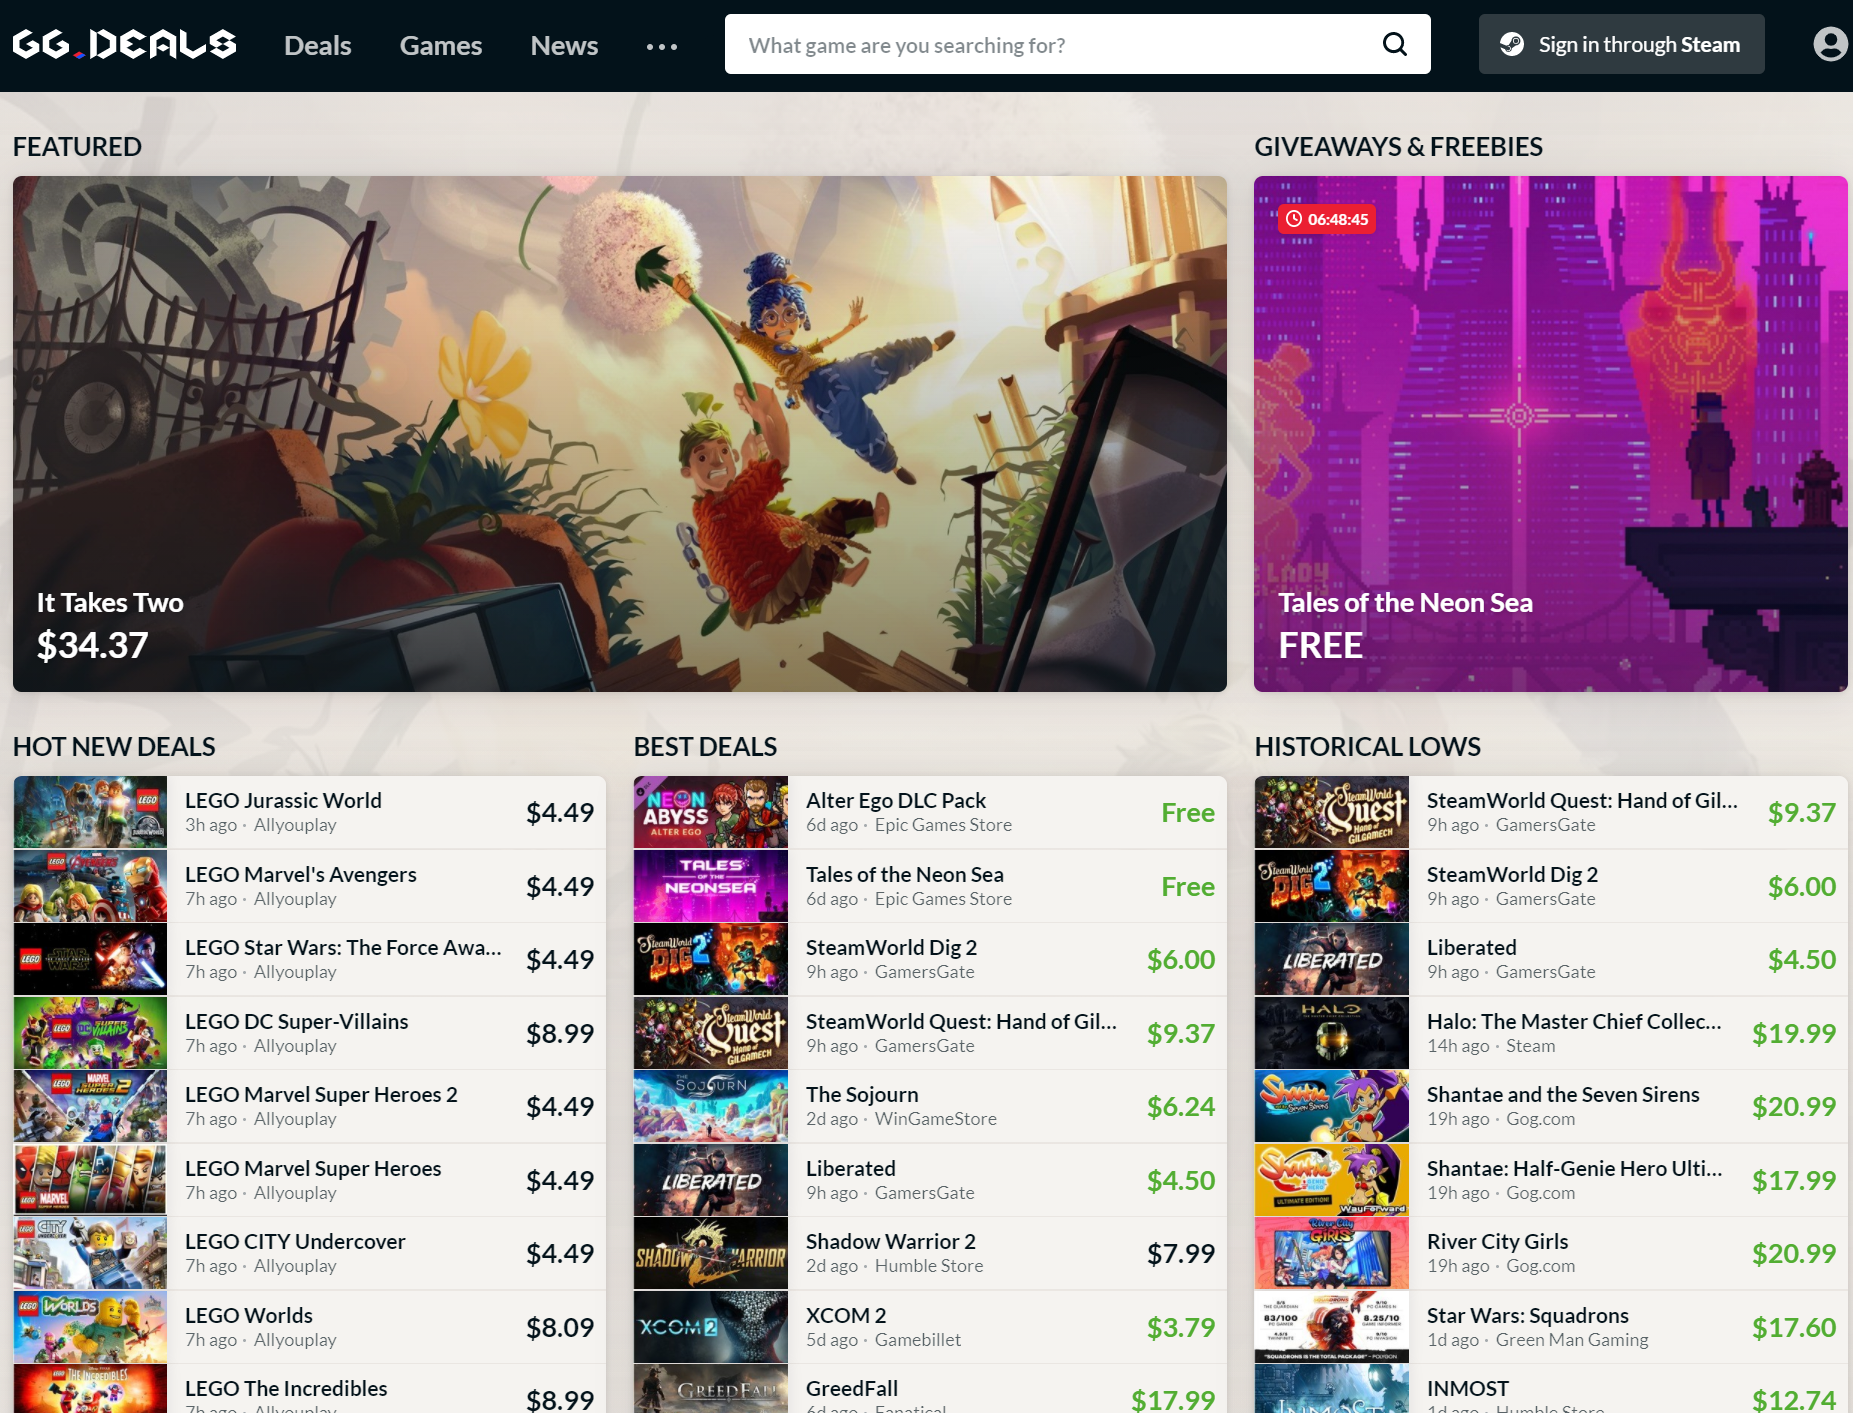Screen dimensions: 1853x1413
Task: Open the Tales of the Neon Sea giveaway banner
Action: coord(1550,434)
